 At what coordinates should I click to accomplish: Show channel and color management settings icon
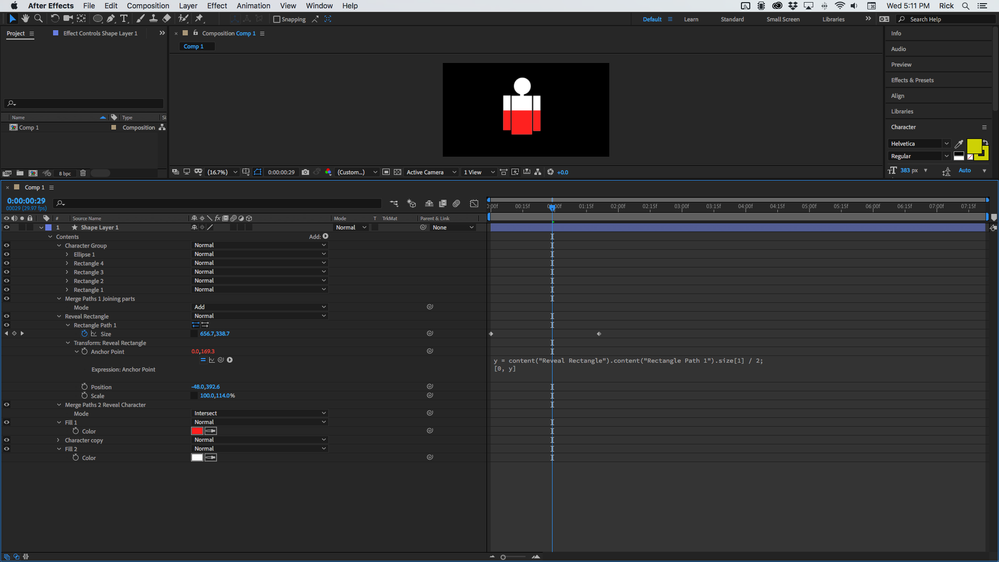[328, 172]
